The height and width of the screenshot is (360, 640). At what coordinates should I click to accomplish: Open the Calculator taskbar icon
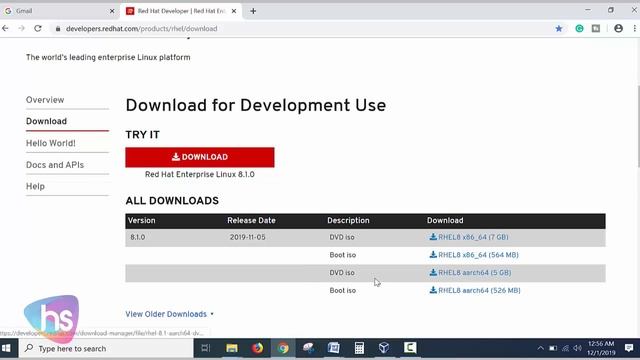[x=359, y=348]
